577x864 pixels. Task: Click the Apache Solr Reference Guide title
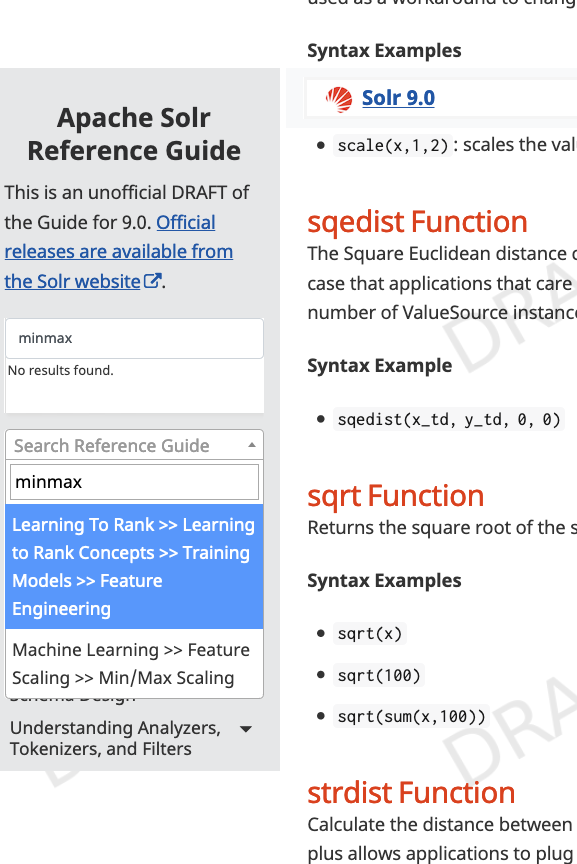pyautogui.click(x=134, y=134)
